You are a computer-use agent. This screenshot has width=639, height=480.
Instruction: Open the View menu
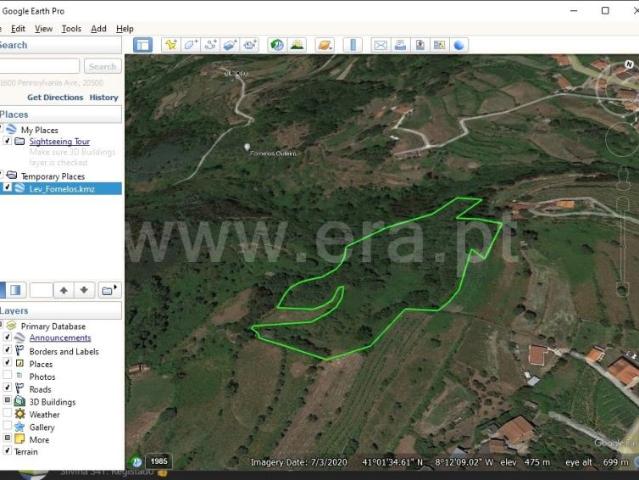click(x=44, y=29)
